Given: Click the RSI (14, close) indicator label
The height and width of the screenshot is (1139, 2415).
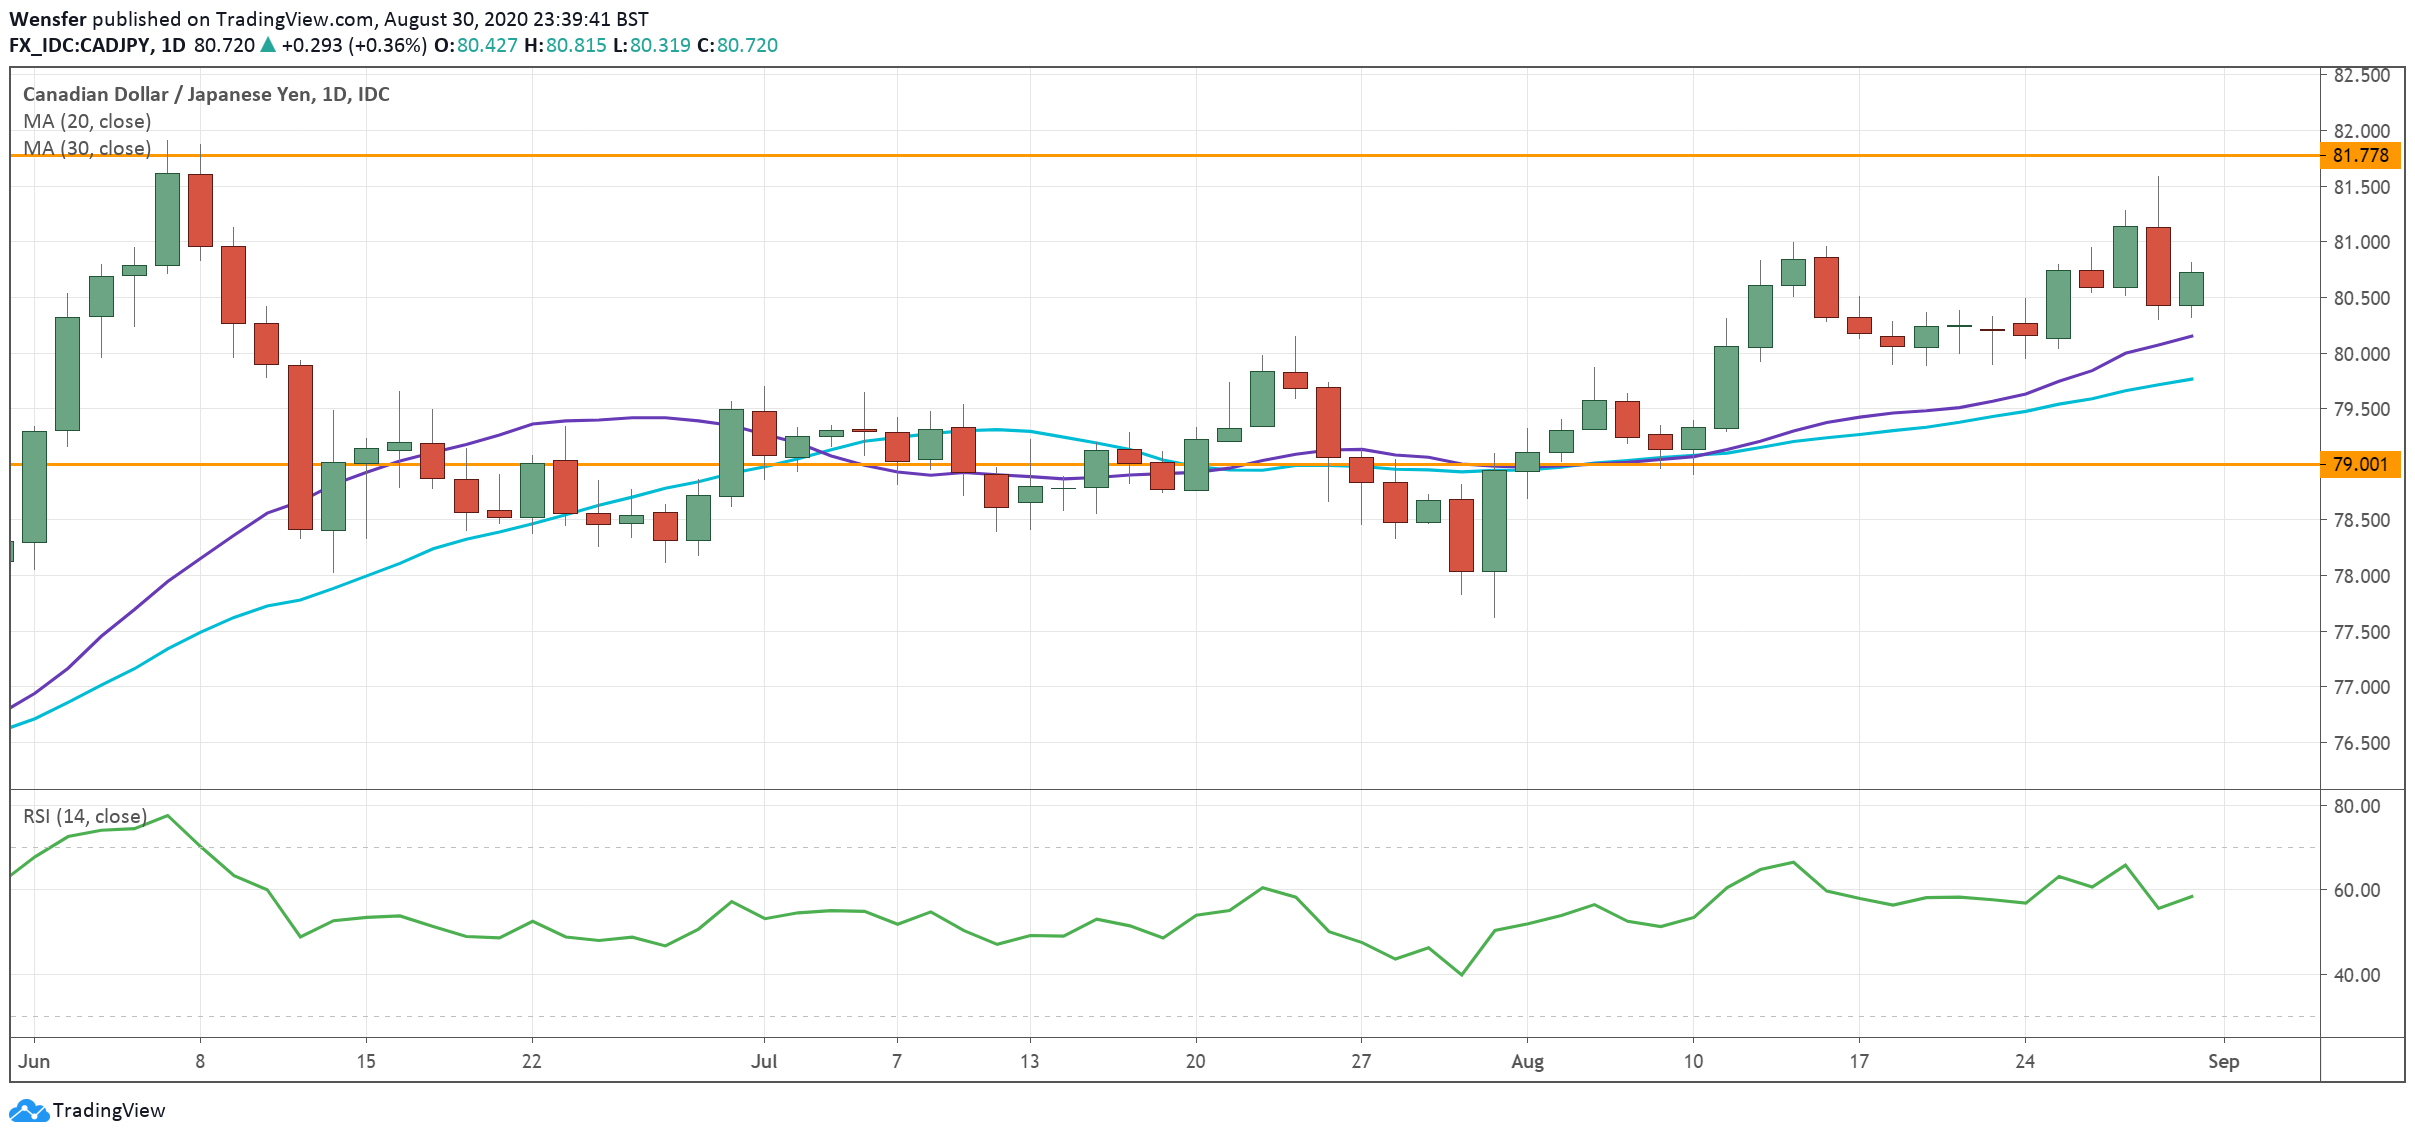Looking at the screenshot, I should (85, 816).
